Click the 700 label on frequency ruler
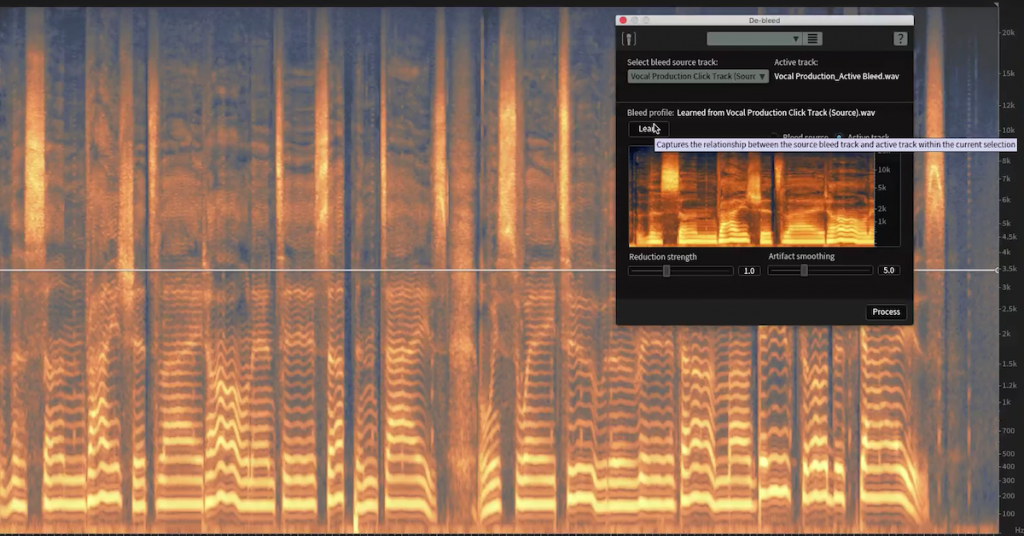The image size is (1024, 536). point(1009,431)
